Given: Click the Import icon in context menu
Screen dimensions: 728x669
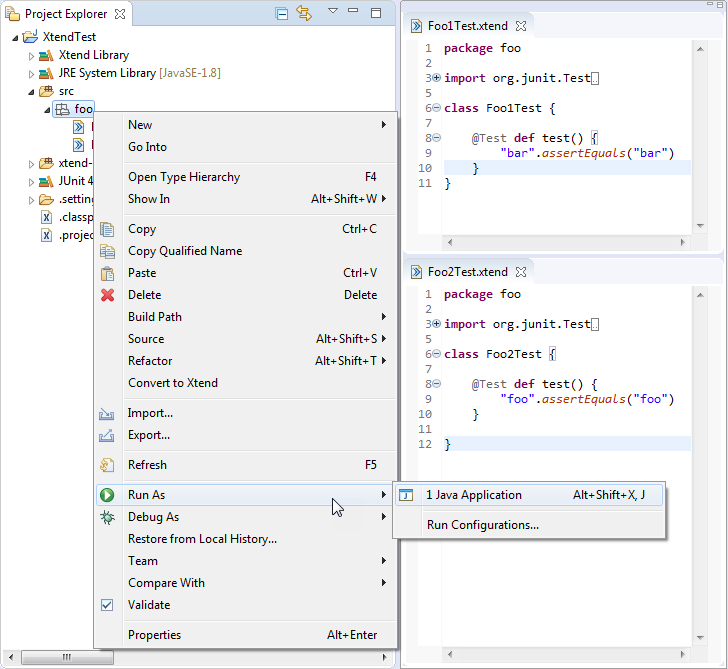Looking at the screenshot, I should (x=106, y=414).
